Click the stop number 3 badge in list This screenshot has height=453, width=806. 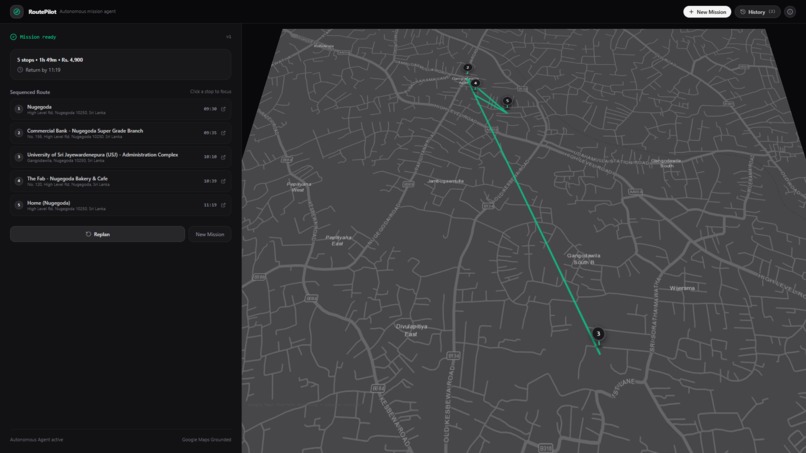click(19, 157)
